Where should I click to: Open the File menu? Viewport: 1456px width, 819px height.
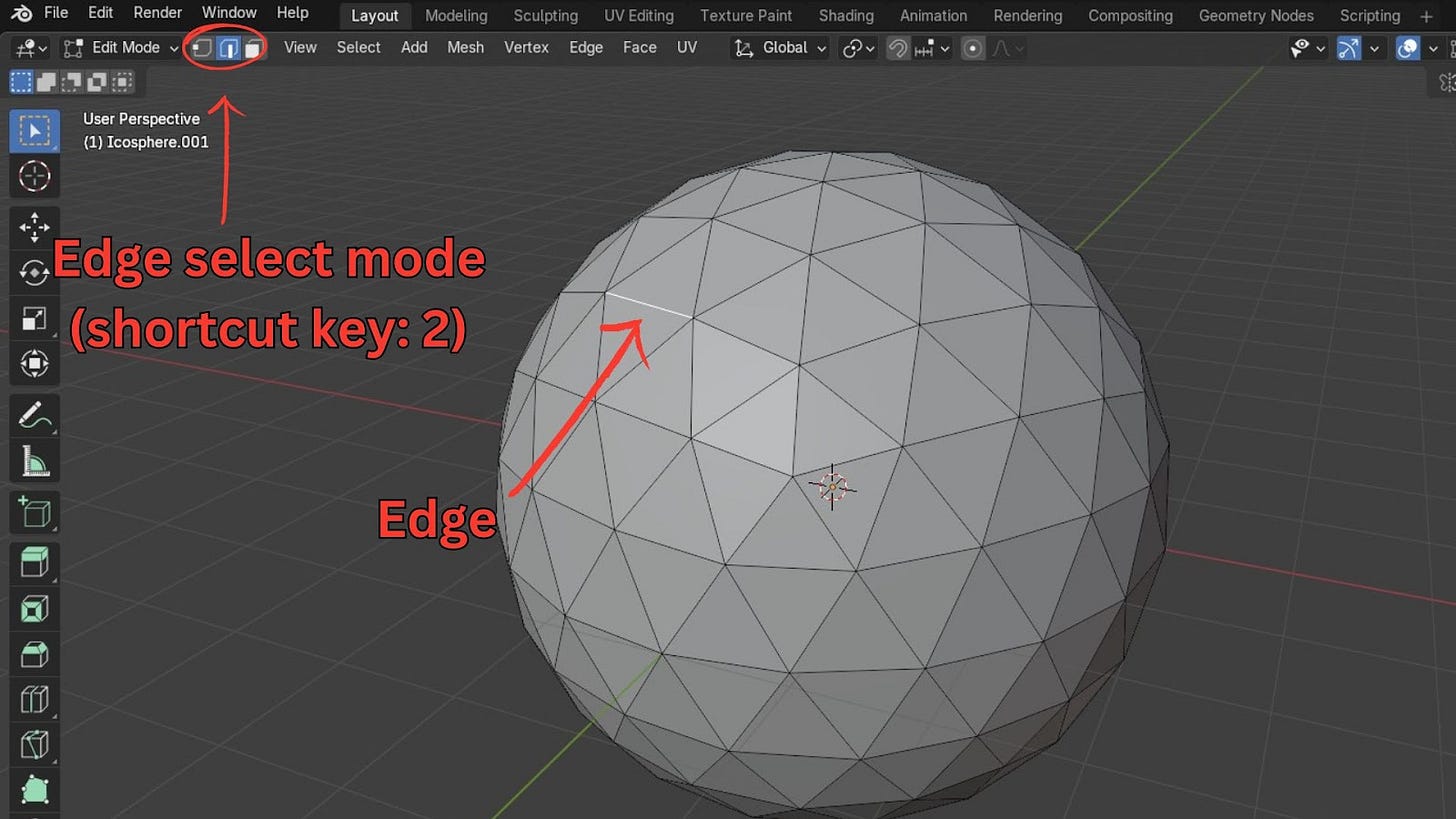tap(56, 14)
